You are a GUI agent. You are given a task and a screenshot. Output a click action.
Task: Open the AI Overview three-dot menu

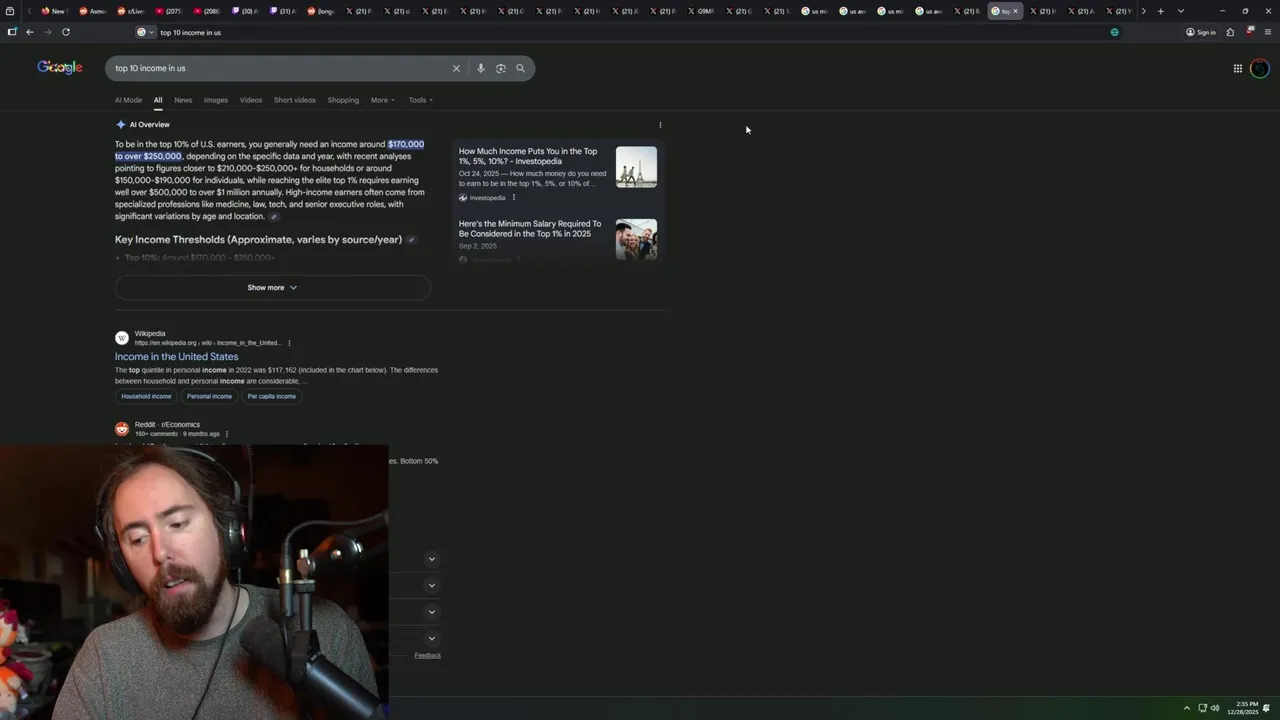click(x=660, y=125)
